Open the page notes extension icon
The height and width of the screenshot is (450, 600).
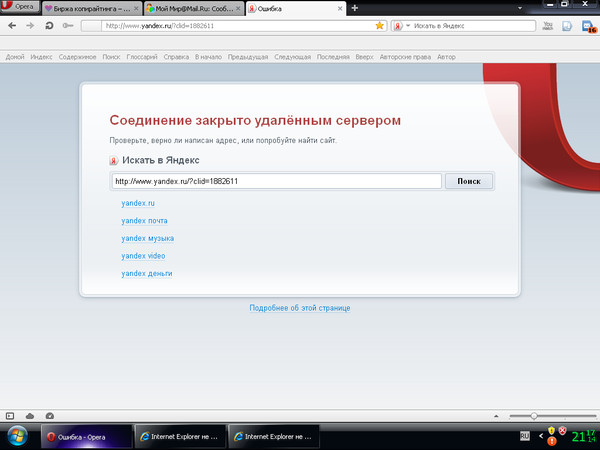click(x=567, y=26)
